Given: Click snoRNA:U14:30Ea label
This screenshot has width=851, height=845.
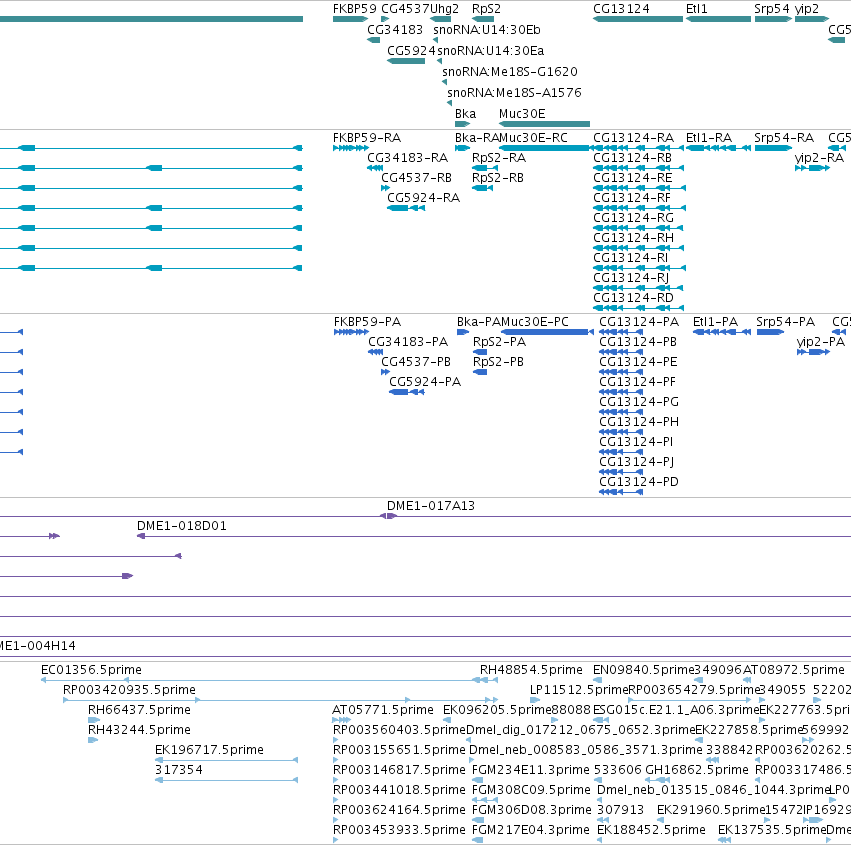Looking at the screenshot, I should tap(491, 51).
